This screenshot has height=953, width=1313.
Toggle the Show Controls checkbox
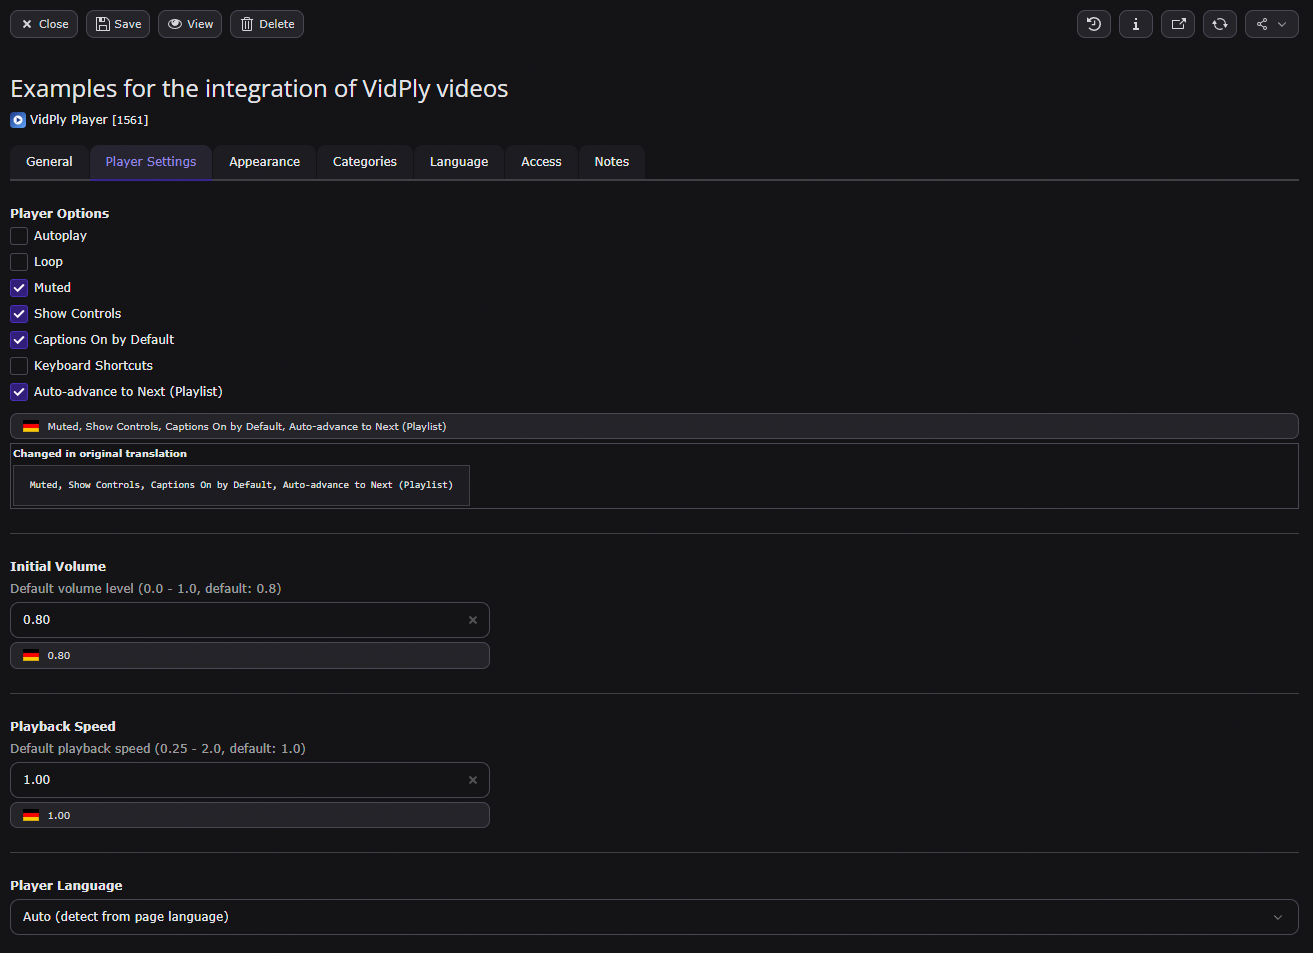pyautogui.click(x=19, y=314)
